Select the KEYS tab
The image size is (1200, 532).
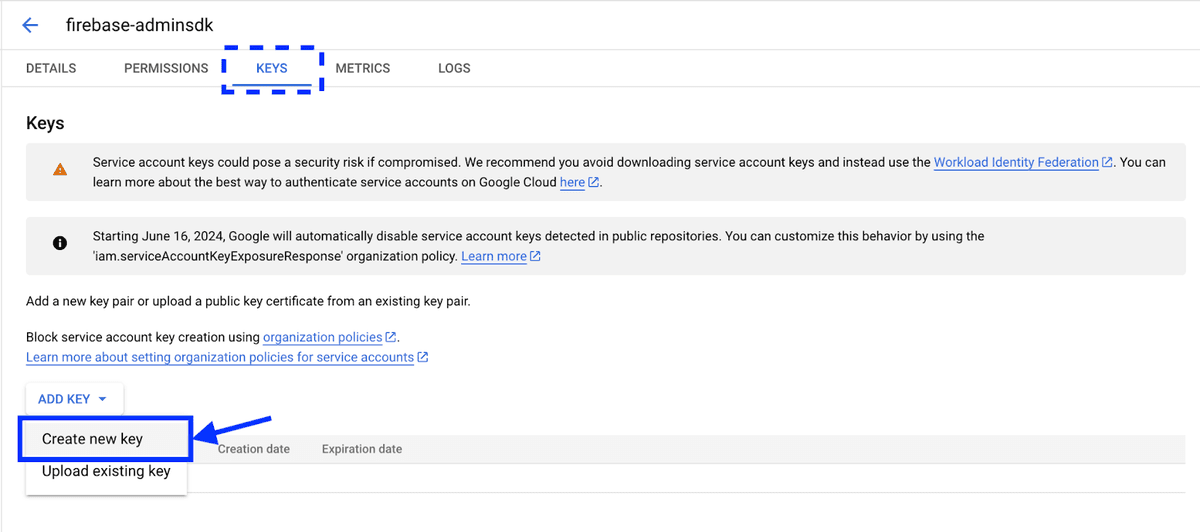point(271,68)
